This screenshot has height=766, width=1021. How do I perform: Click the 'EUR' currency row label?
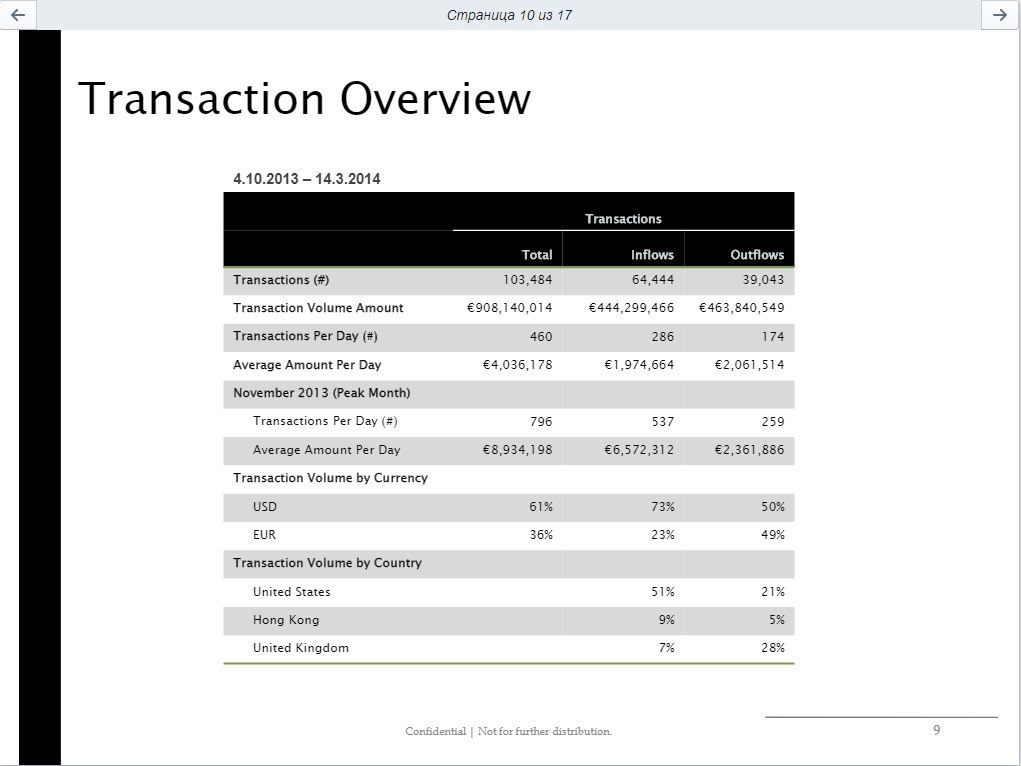(264, 535)
